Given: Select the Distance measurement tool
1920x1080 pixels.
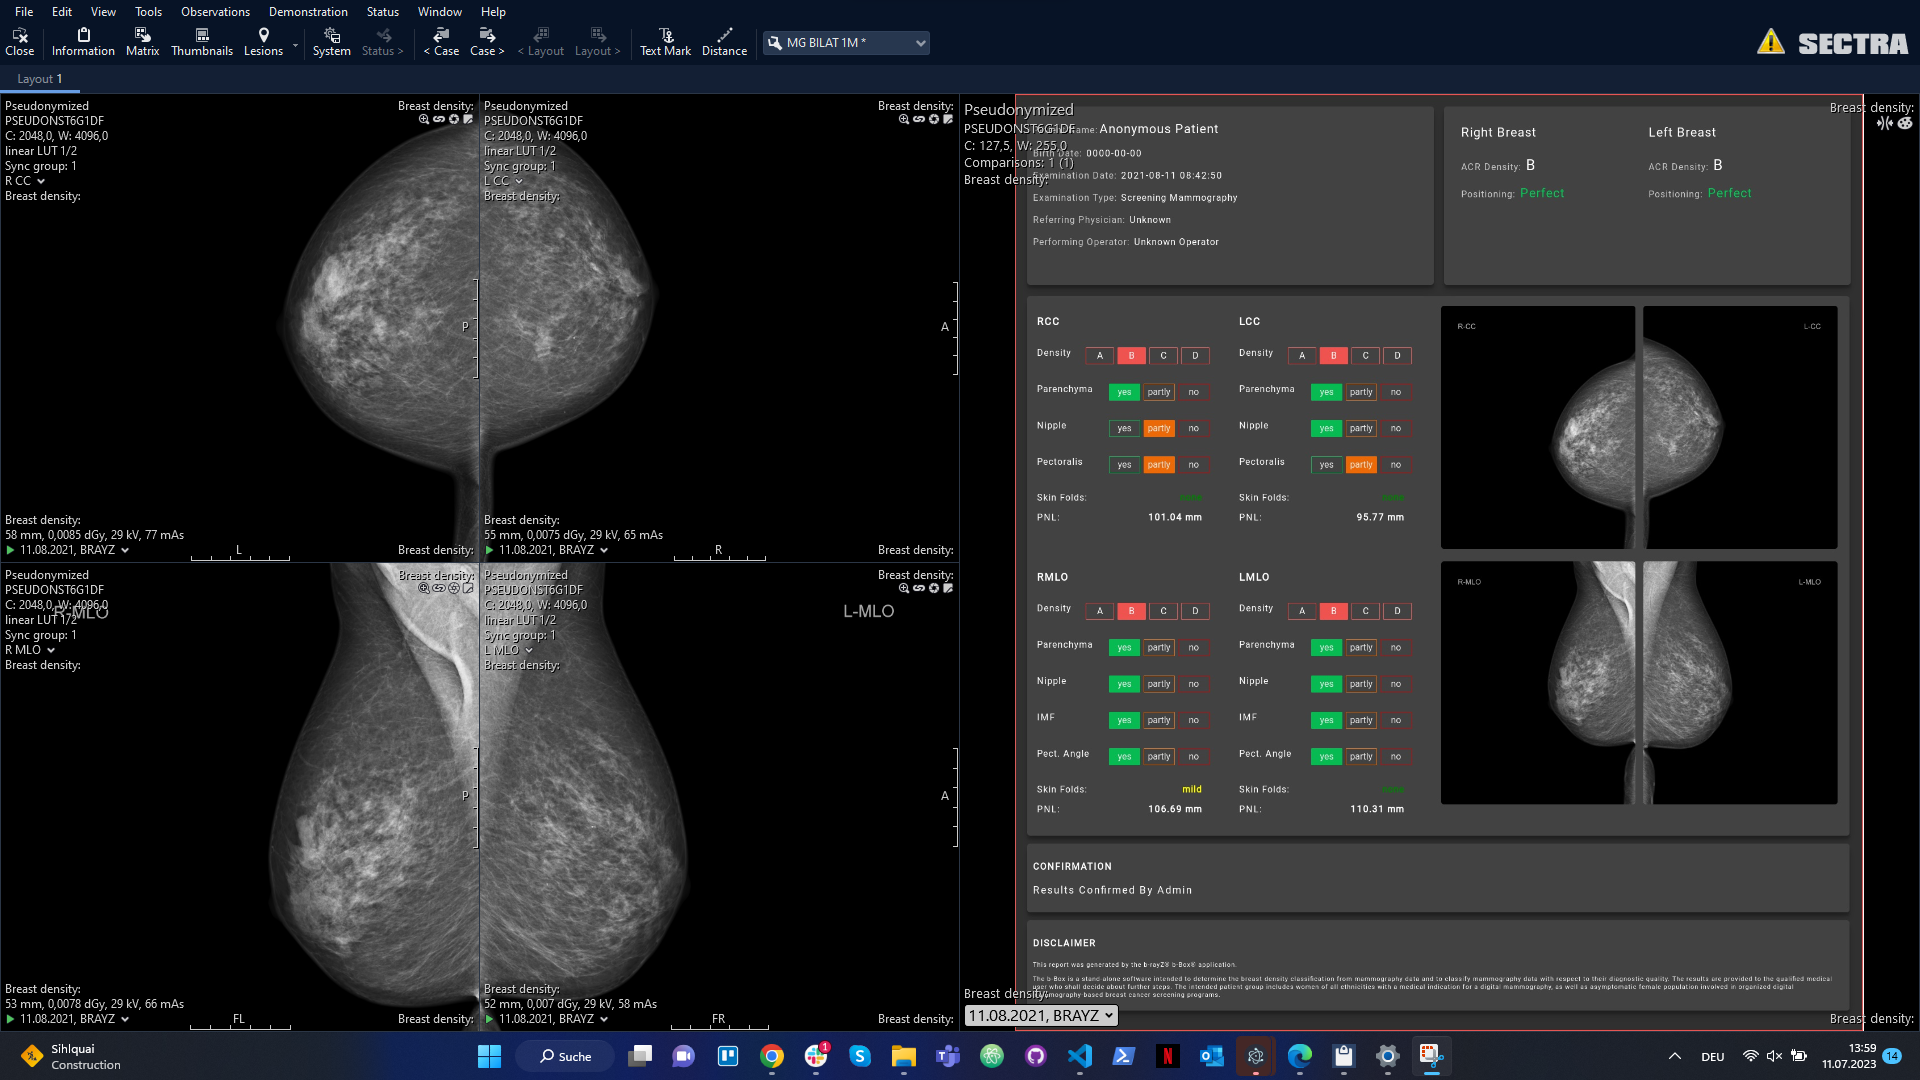Looking at the screenshot, I should point(724,41).
